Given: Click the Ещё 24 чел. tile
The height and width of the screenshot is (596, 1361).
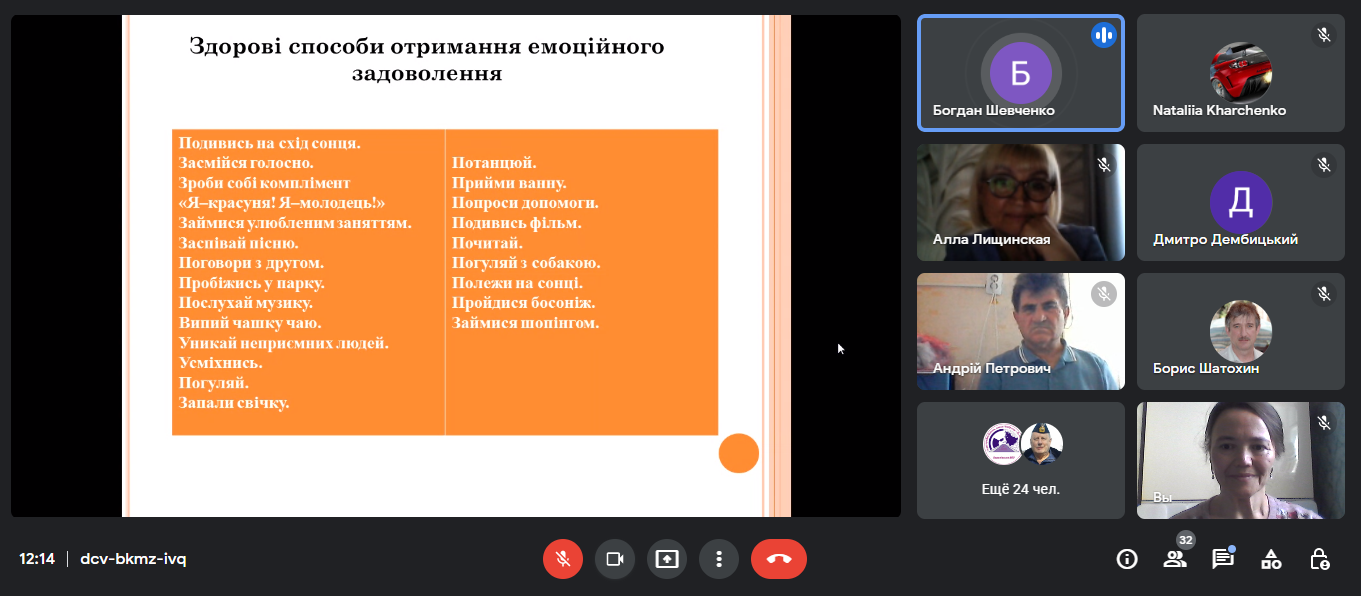Looking at the screenshot, I should pos(1020,460).
